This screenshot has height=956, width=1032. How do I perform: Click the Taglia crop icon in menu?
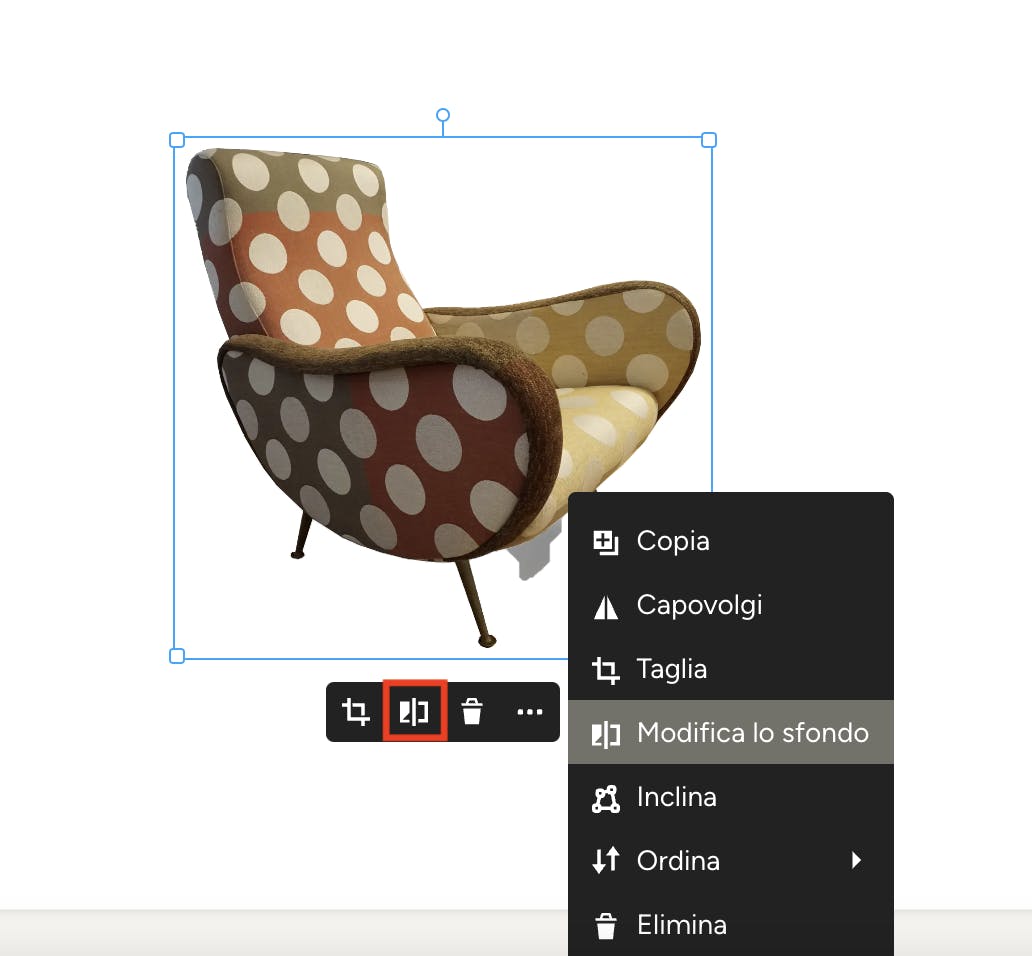[x=606, y=670]
